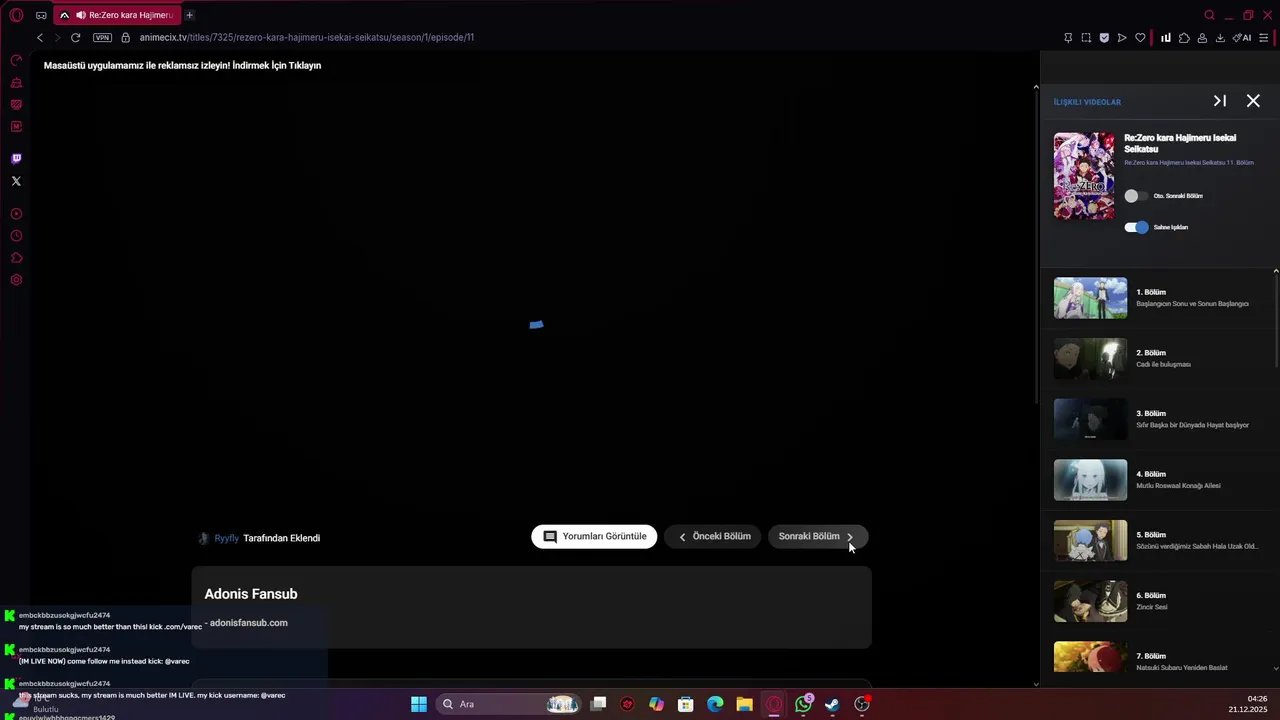Open GX Cleaner in the sidebar
The height and width of the screenshot is (720, 1280).
click(x=16, y=83)
